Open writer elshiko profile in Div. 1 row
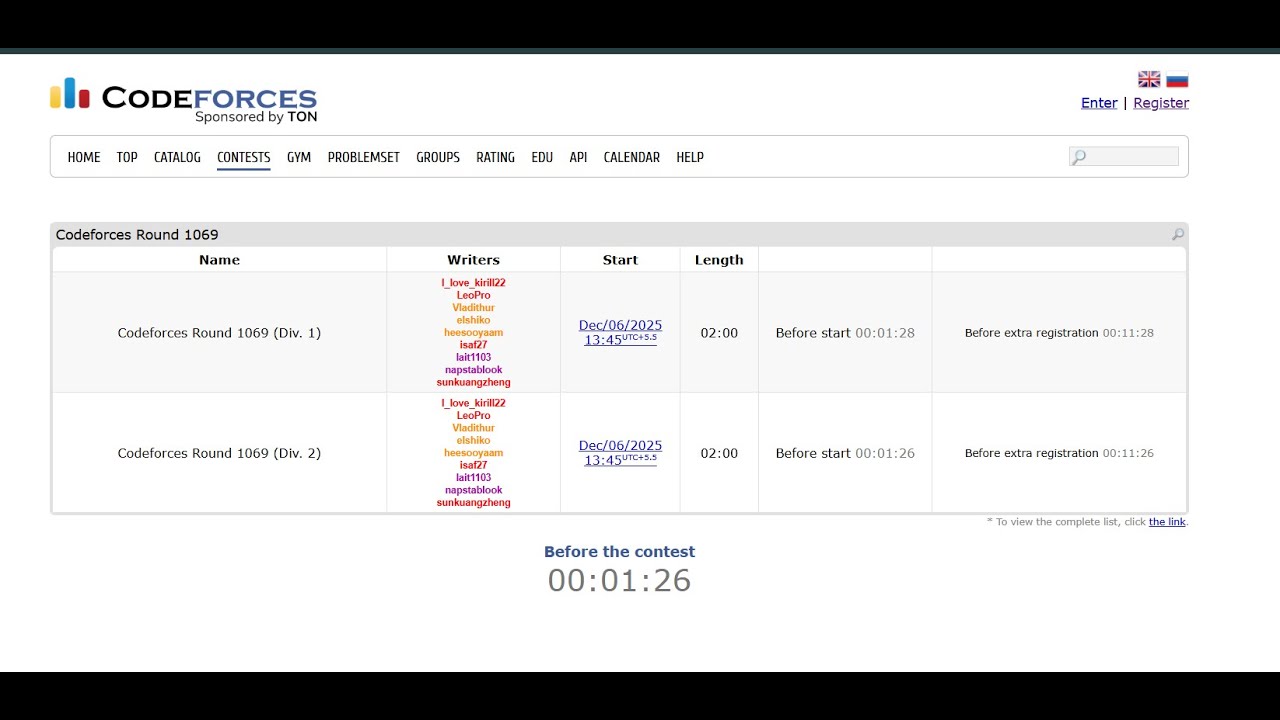 tap(473, 320)
